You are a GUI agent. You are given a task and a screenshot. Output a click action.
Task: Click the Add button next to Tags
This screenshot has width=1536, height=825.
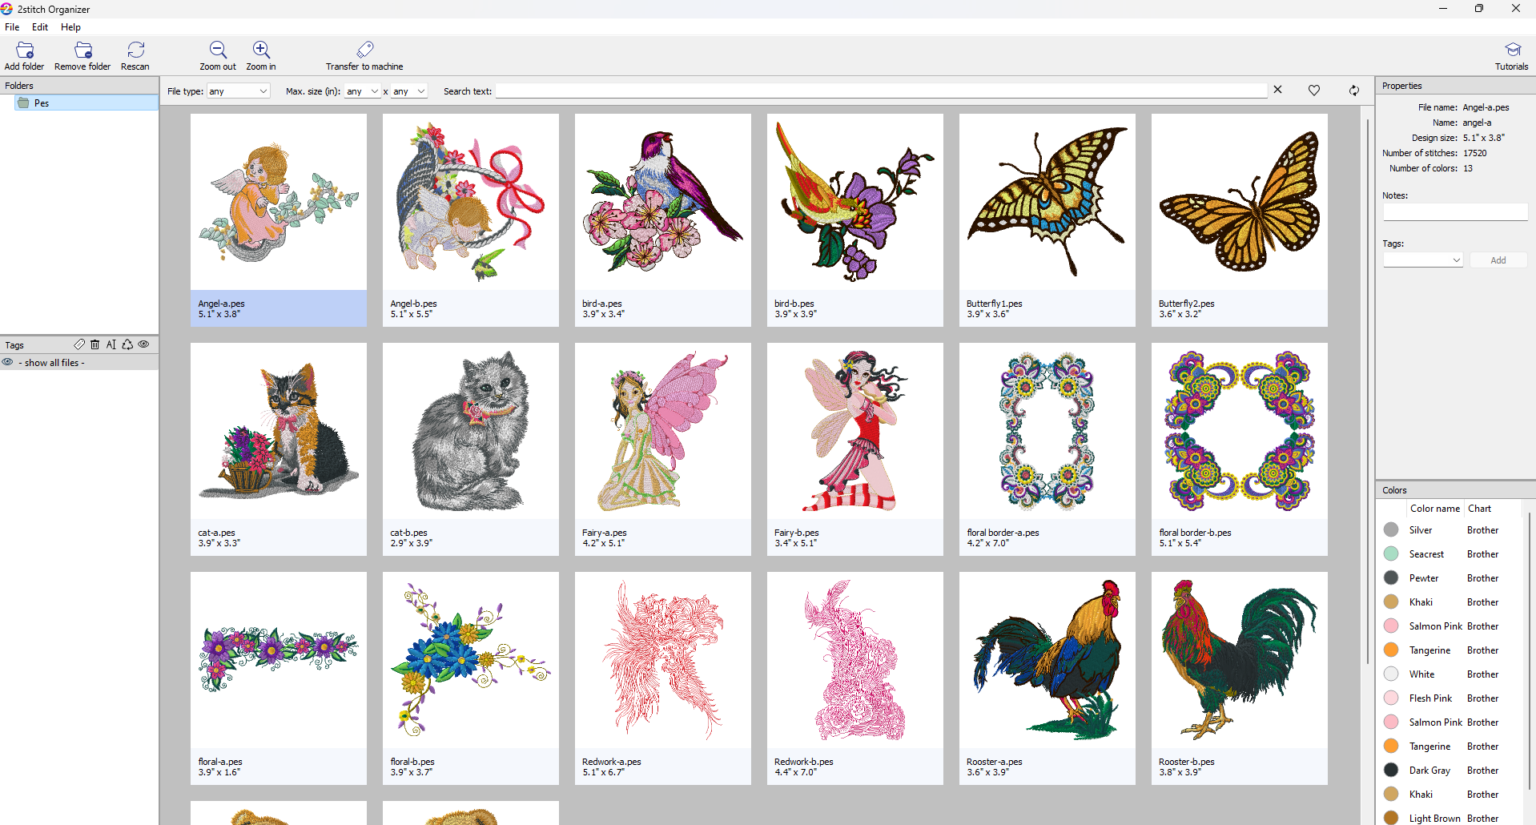[1498, 259]
